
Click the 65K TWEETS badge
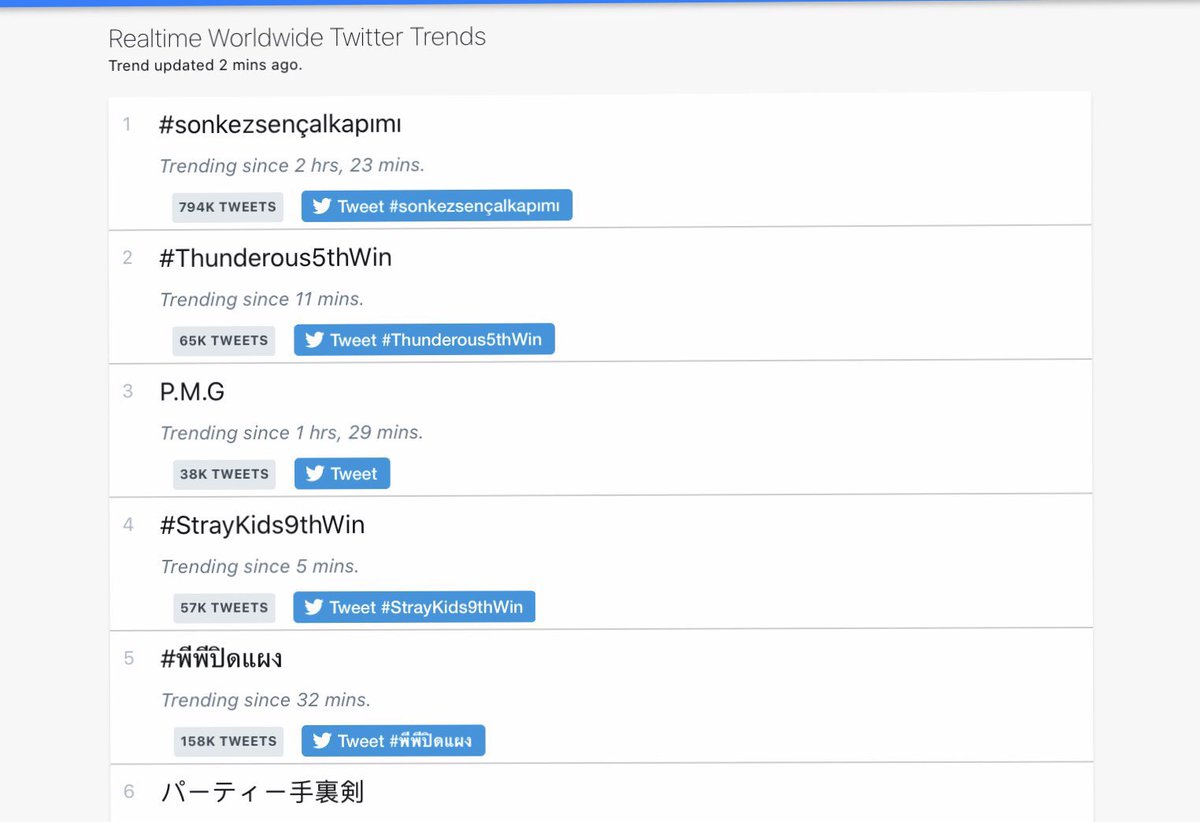(x=224, y=341)
